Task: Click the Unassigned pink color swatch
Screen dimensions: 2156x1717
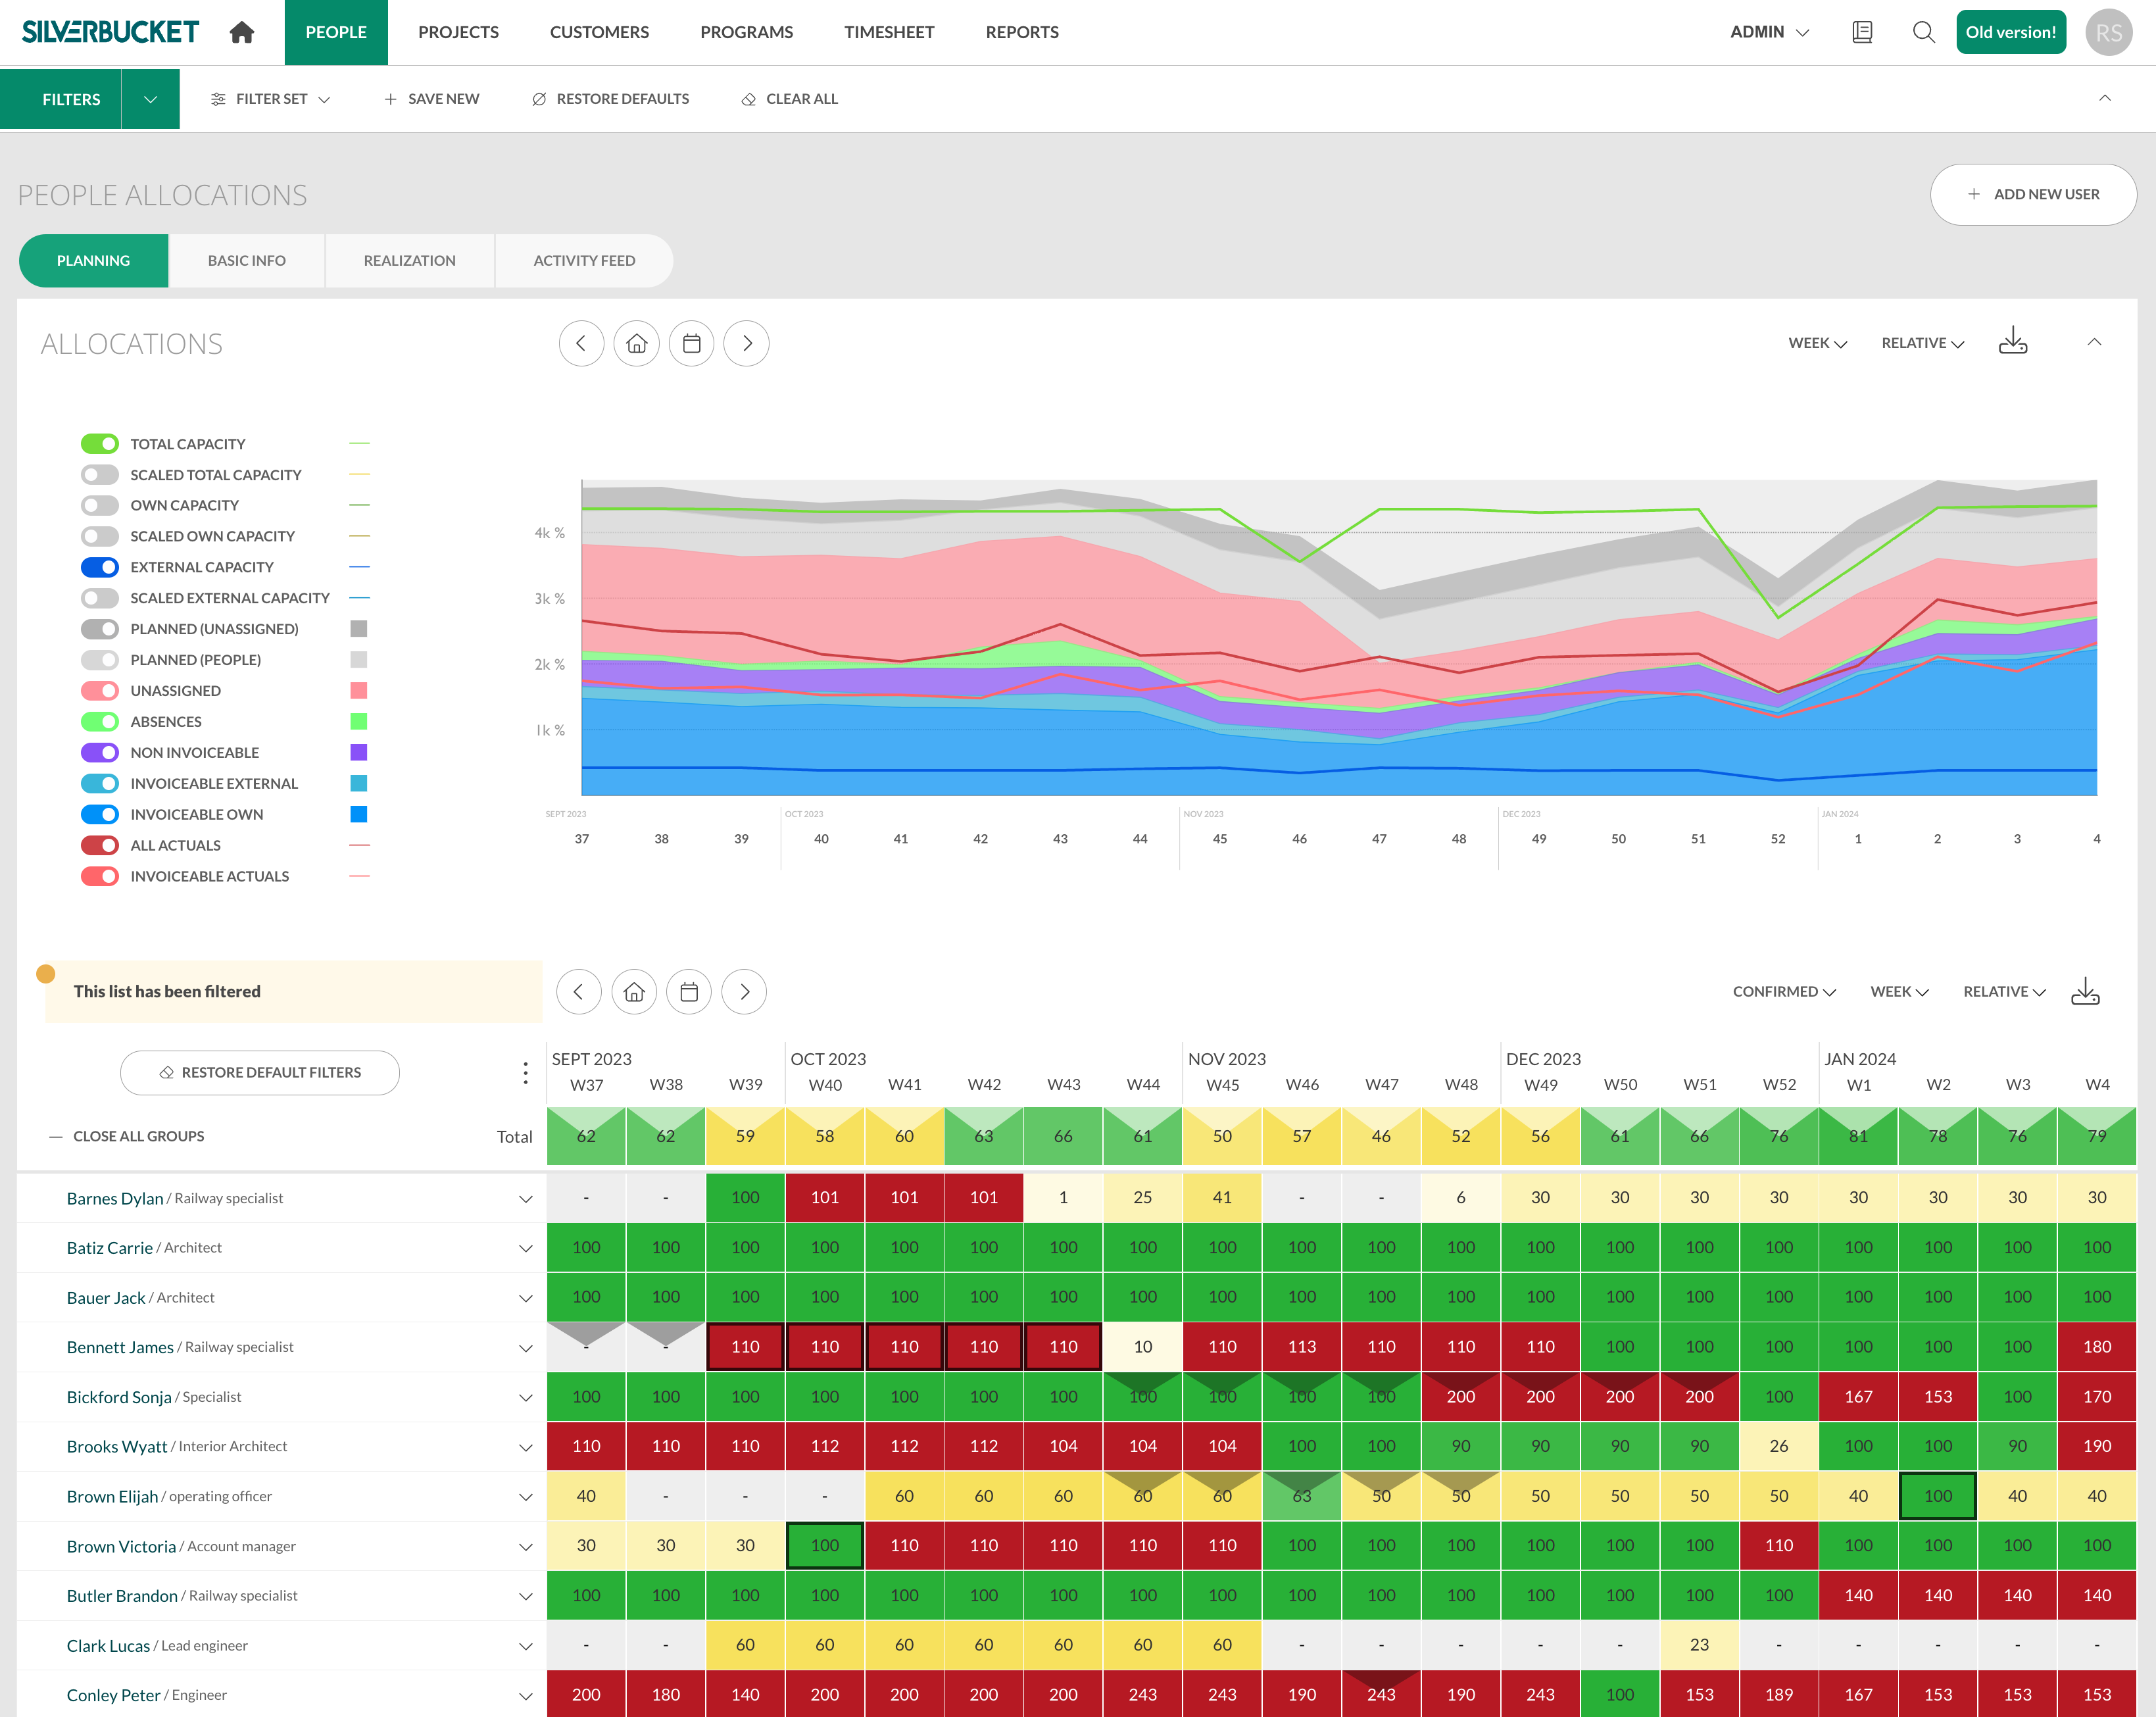Action: click(x=359, y=691)
